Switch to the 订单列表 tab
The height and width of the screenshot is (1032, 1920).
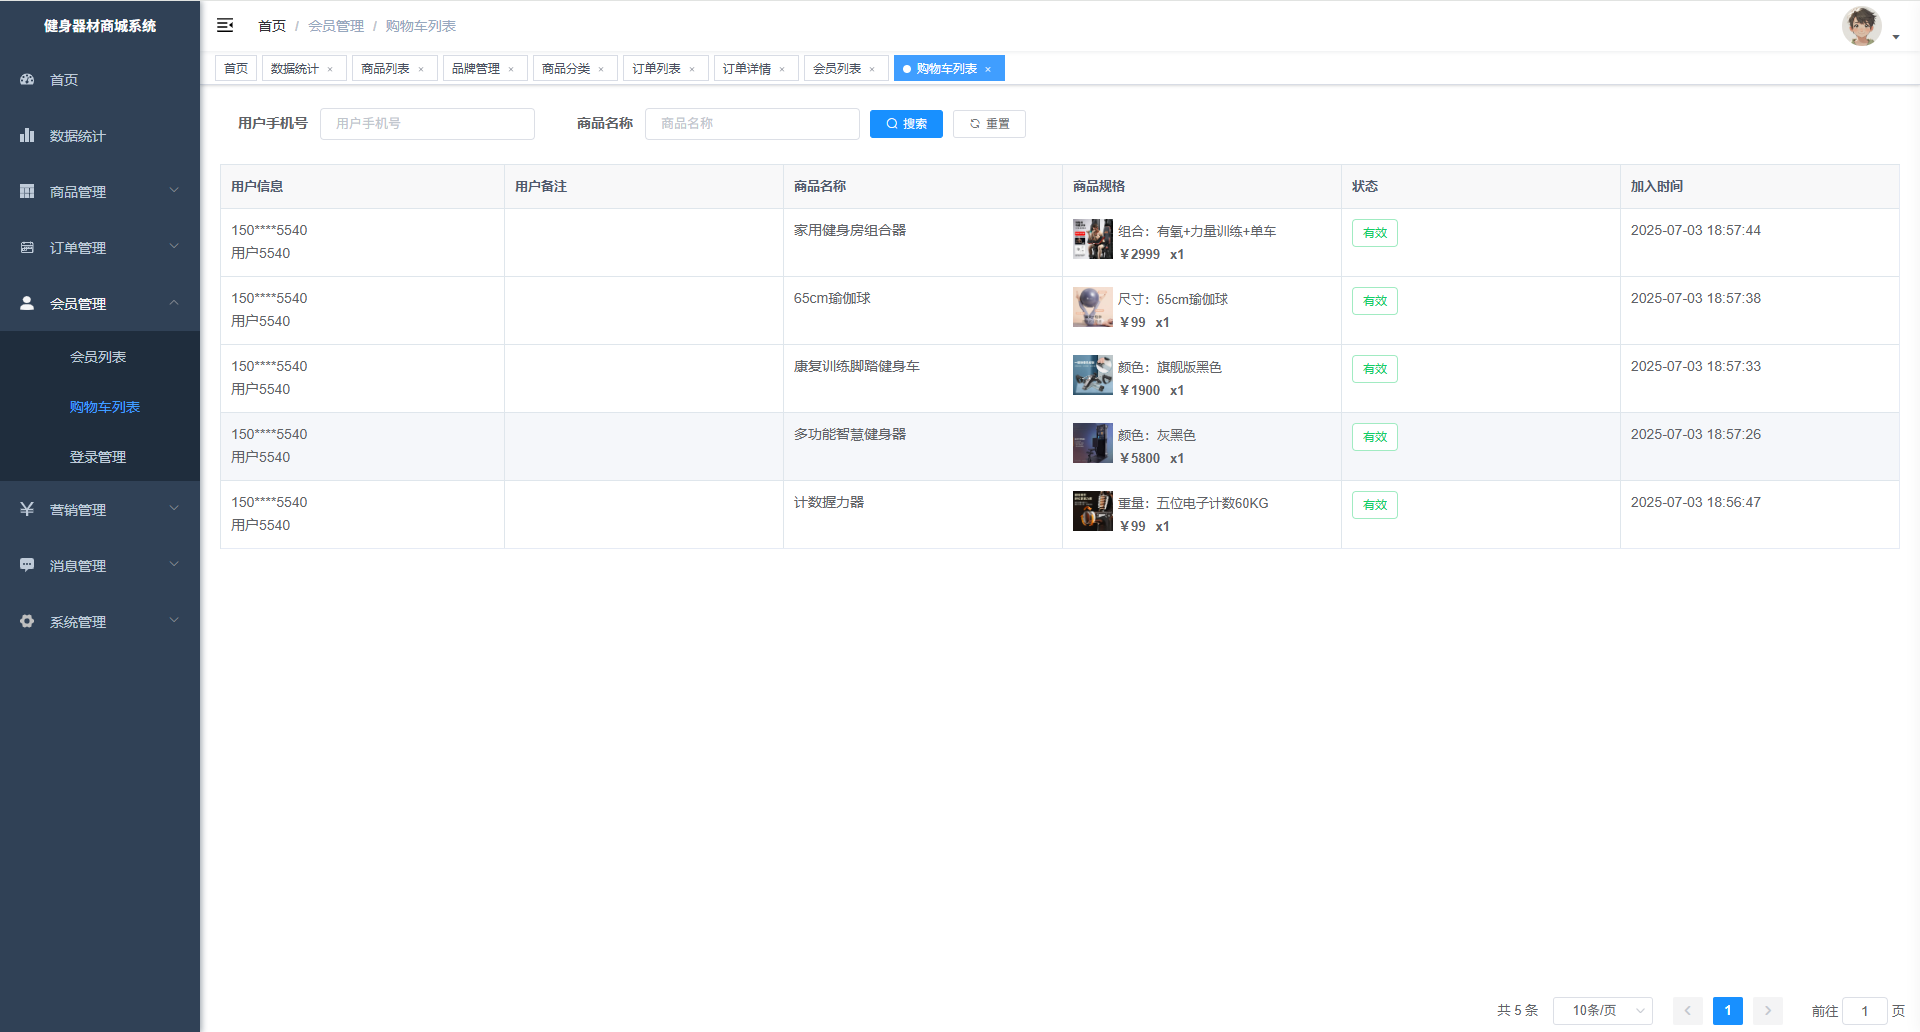coord(656,68)
